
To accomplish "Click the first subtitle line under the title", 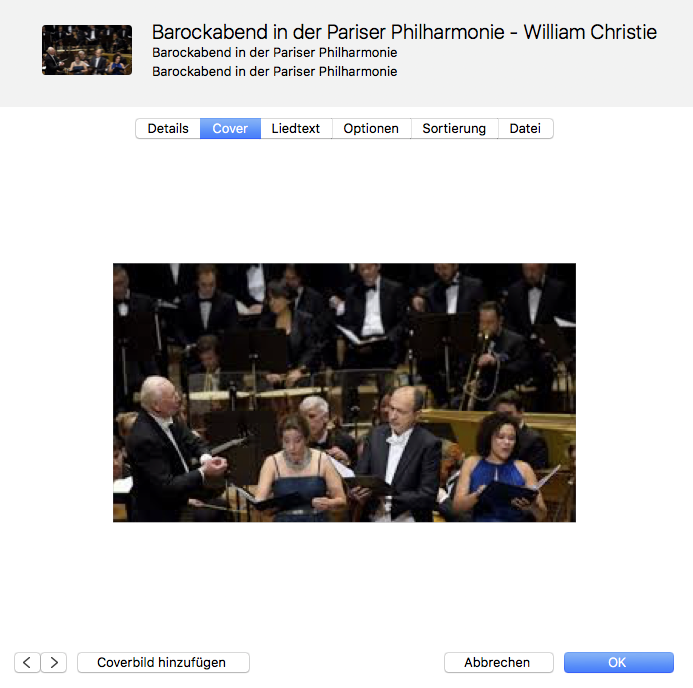I will click(x=275, y=52).
